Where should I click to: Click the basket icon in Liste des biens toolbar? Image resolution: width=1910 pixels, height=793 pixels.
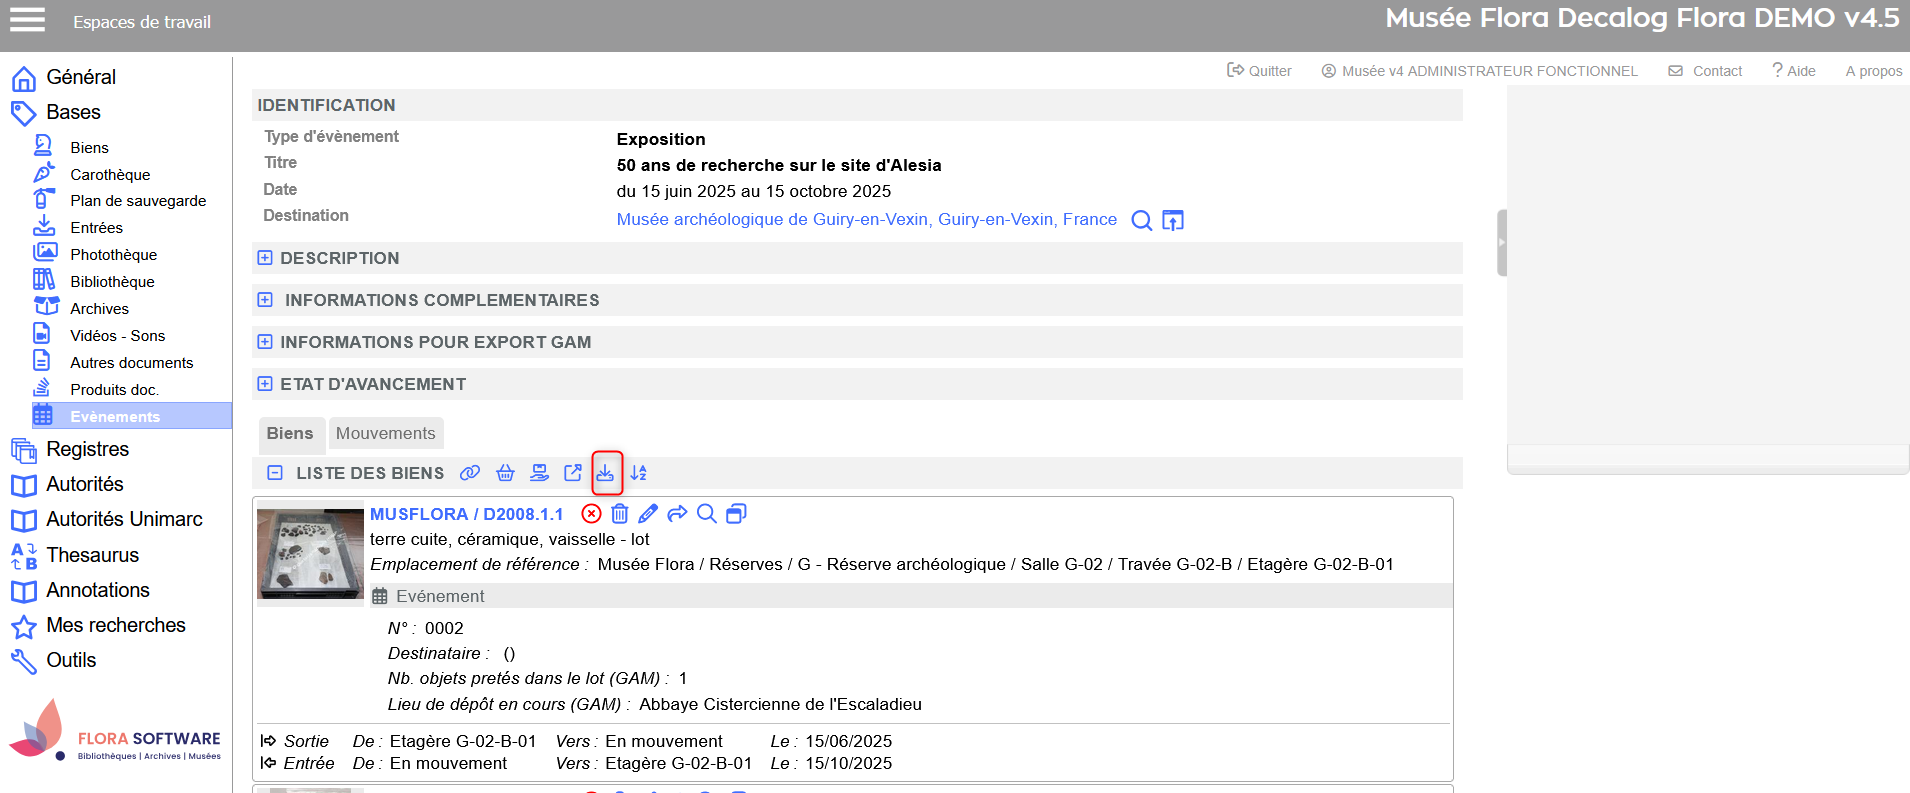pyautogui.click(x=505, y=473)
